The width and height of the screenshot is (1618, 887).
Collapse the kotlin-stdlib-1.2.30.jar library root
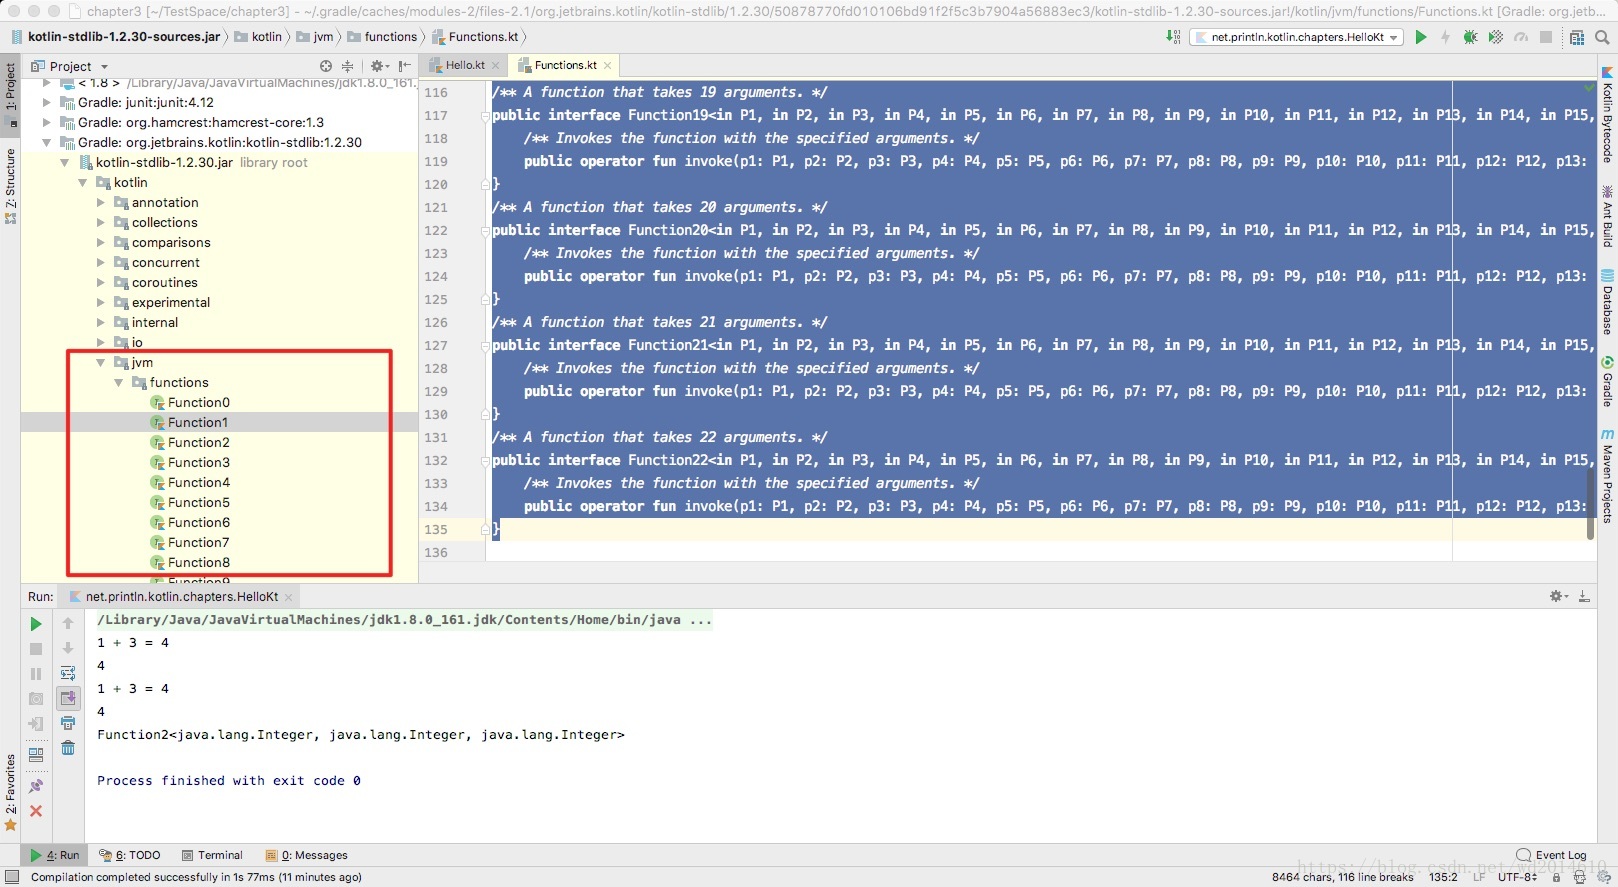click(x=65, y=162)
